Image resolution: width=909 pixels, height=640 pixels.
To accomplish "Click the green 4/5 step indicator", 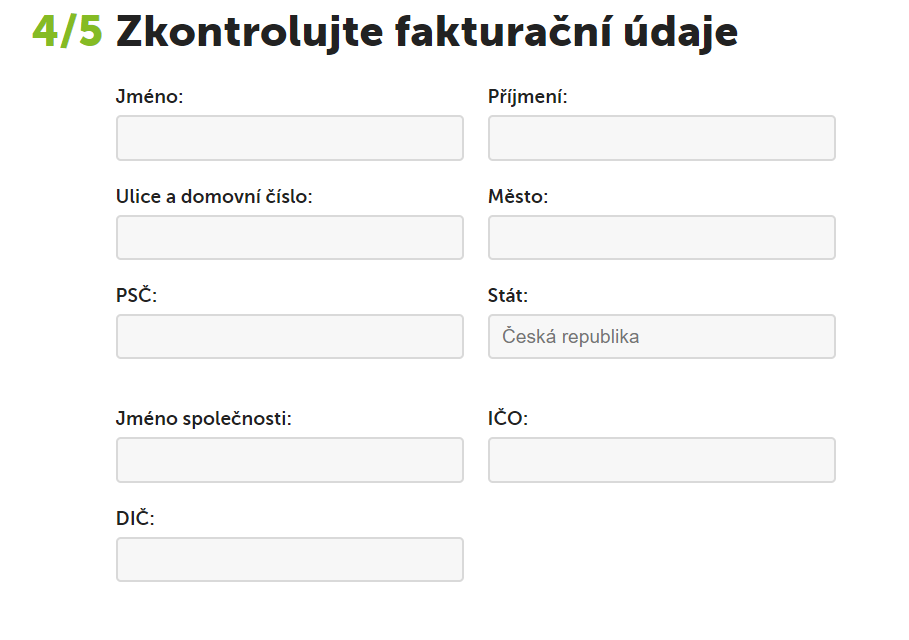I will (67, 33).
